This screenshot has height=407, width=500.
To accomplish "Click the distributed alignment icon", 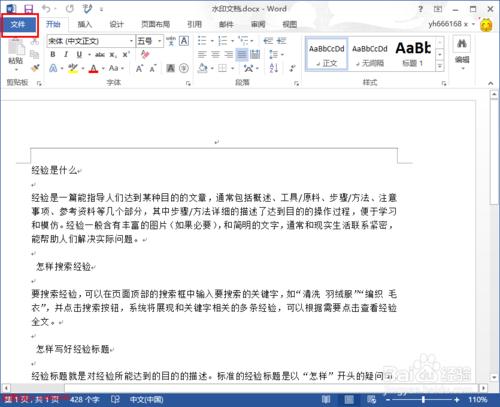I will point(255,55).
